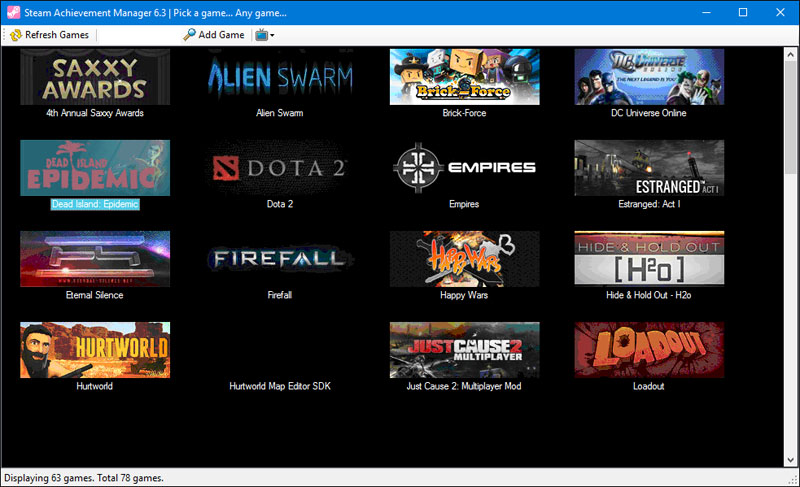Viewport: 800px width, 487px height.
Task: Click the '4th Annual Saxxy Awards' label
Action: click(x=95, y=113)
